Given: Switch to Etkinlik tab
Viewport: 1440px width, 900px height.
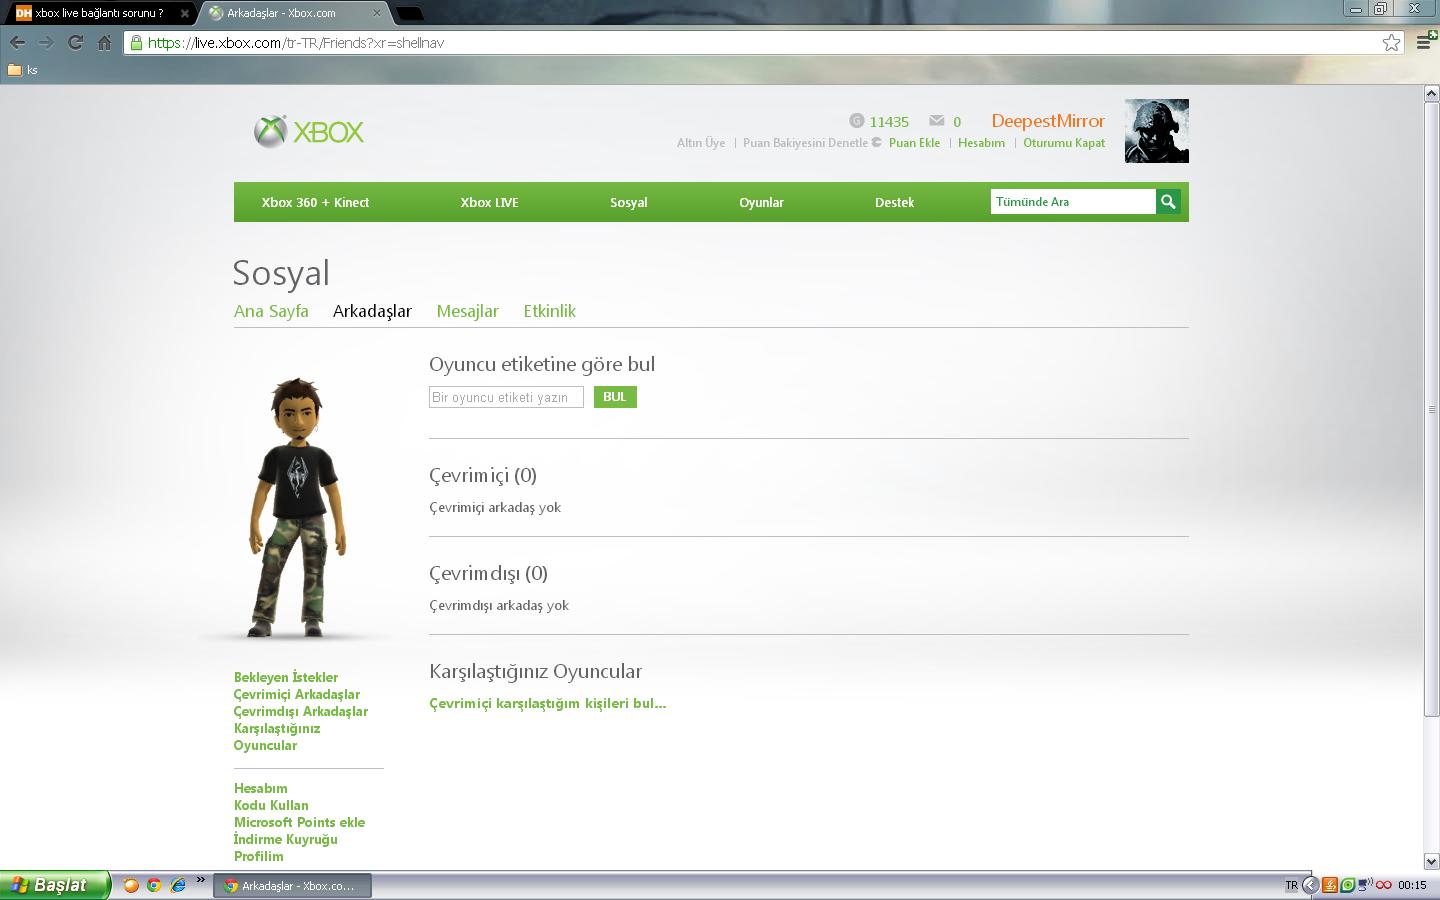Looking at the screenshot, I should (549, 311).
